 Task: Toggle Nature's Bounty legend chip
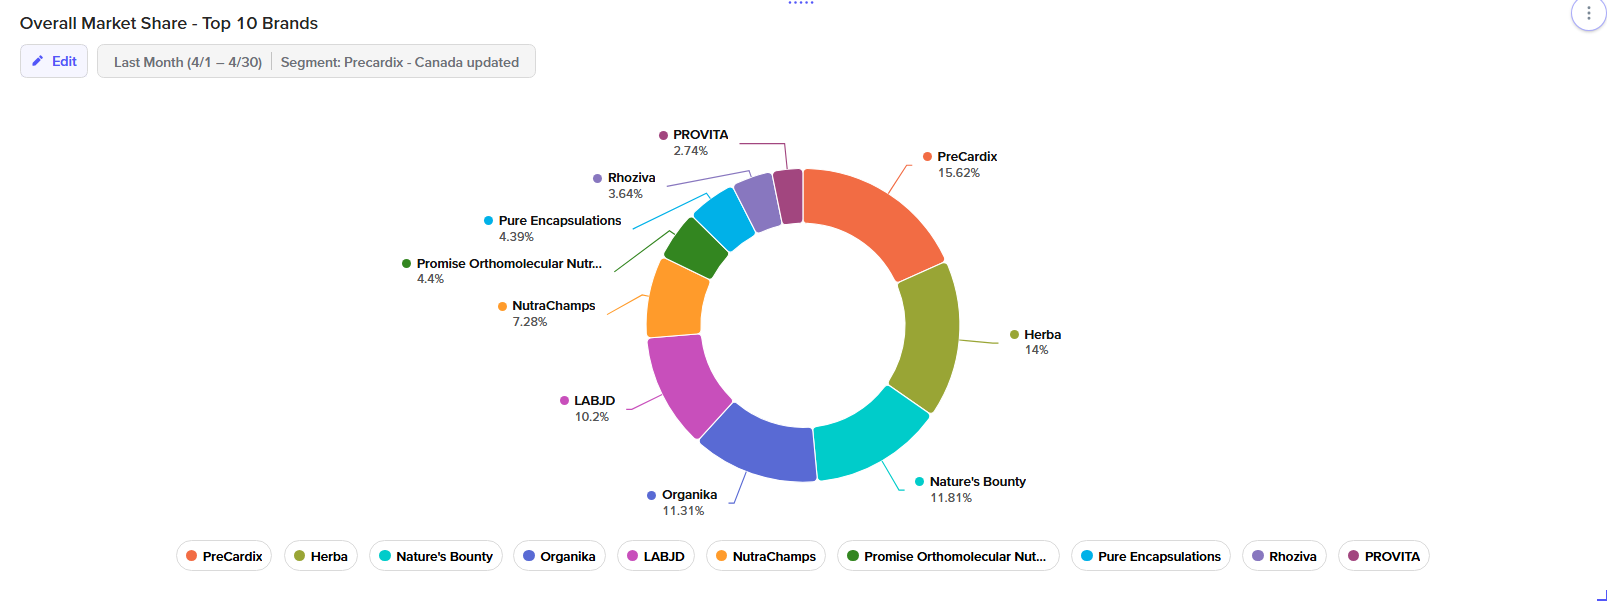tap(436, 556)
